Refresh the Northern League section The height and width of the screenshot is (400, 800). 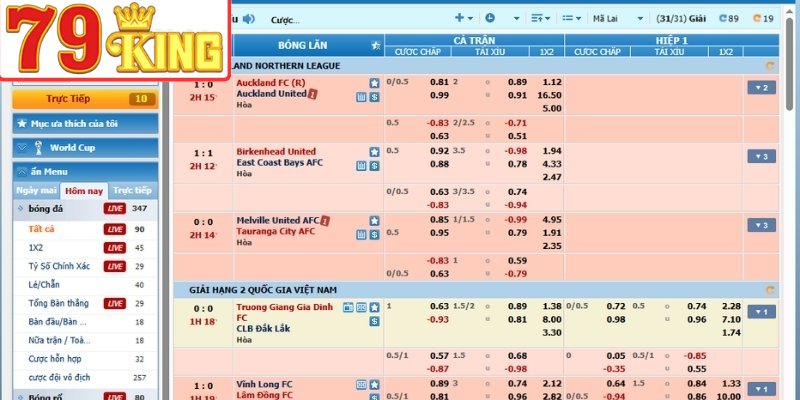(x=770, y=66)
